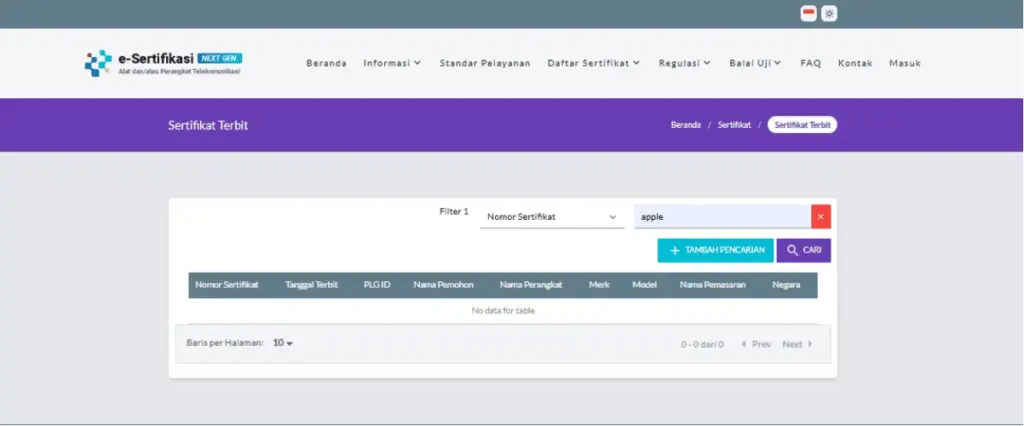Open the Kontak page
The height and width of the screenshot is (426, 1024).
click(855, 63)
